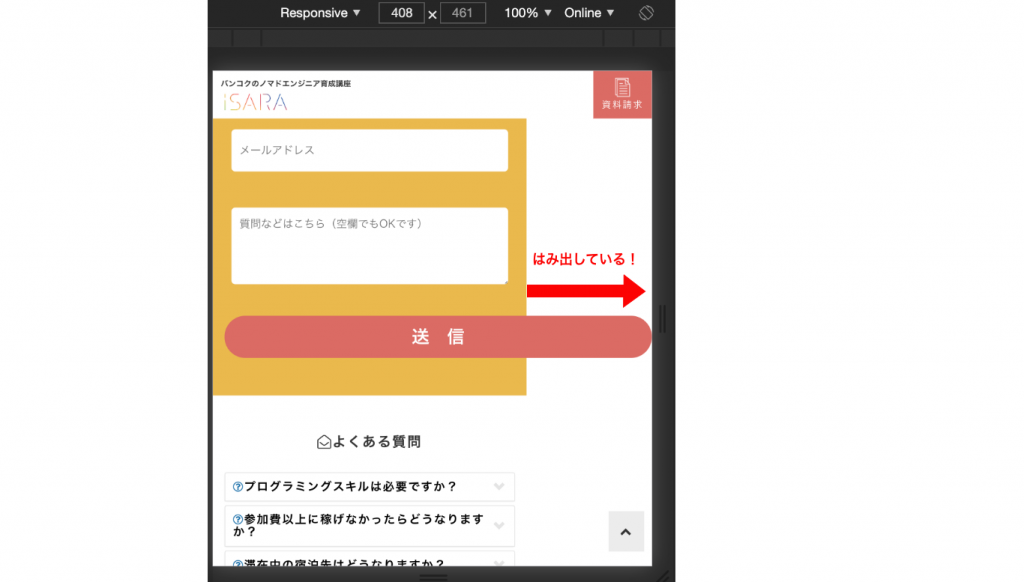1024x582 pixels.
Task: Open the Online throttling dropdown
Action: [x=589, y=13]
